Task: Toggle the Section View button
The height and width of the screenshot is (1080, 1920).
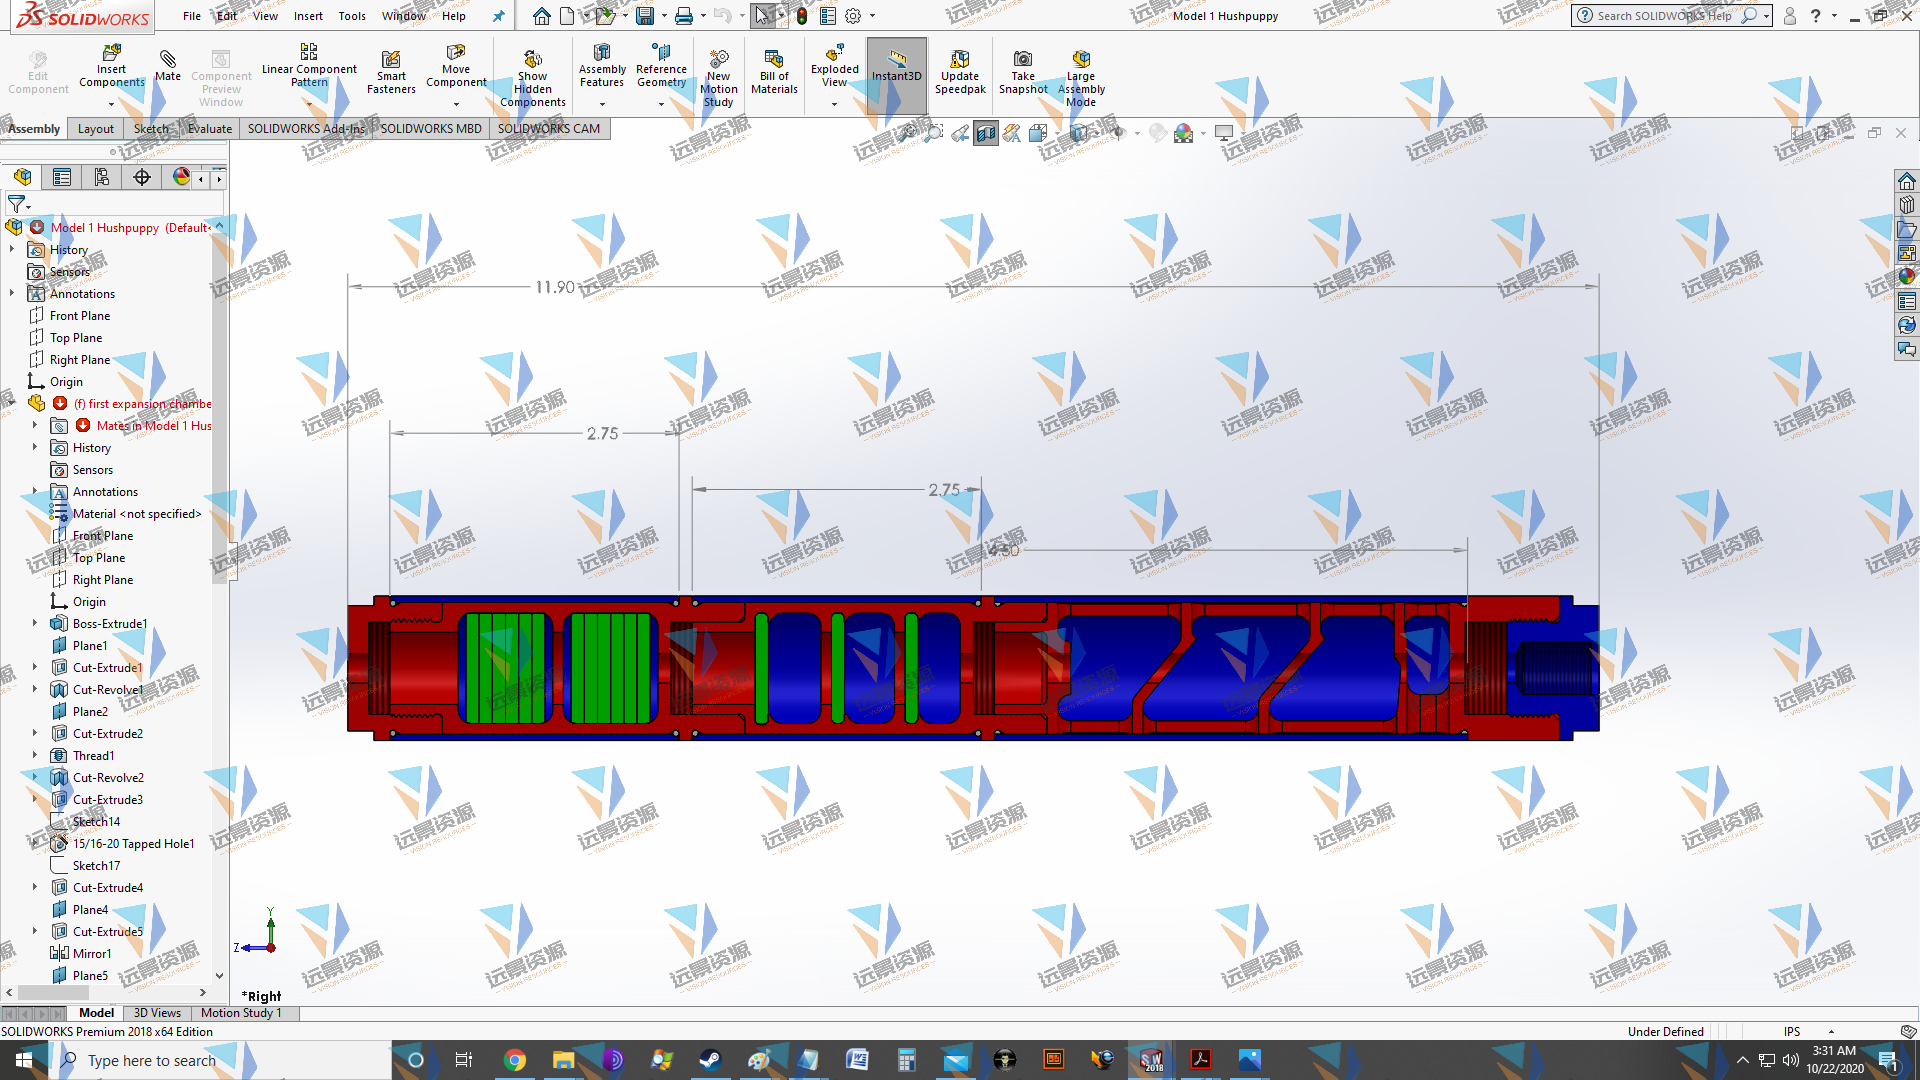Action: pyautogui.click(x=986, y=133)
